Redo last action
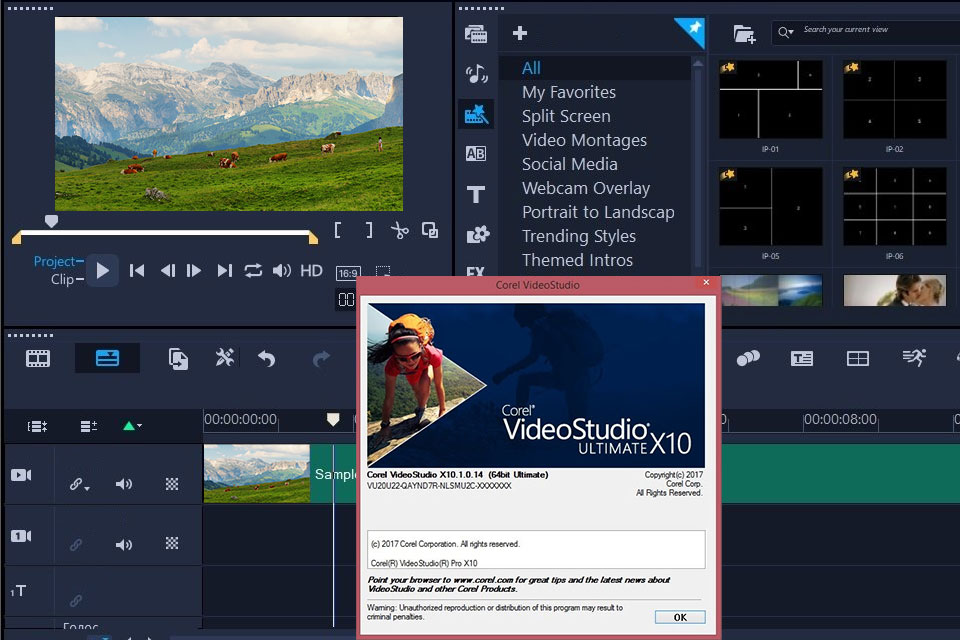The image size is (960, 640). pyautogui.click(x=321, y=358)
